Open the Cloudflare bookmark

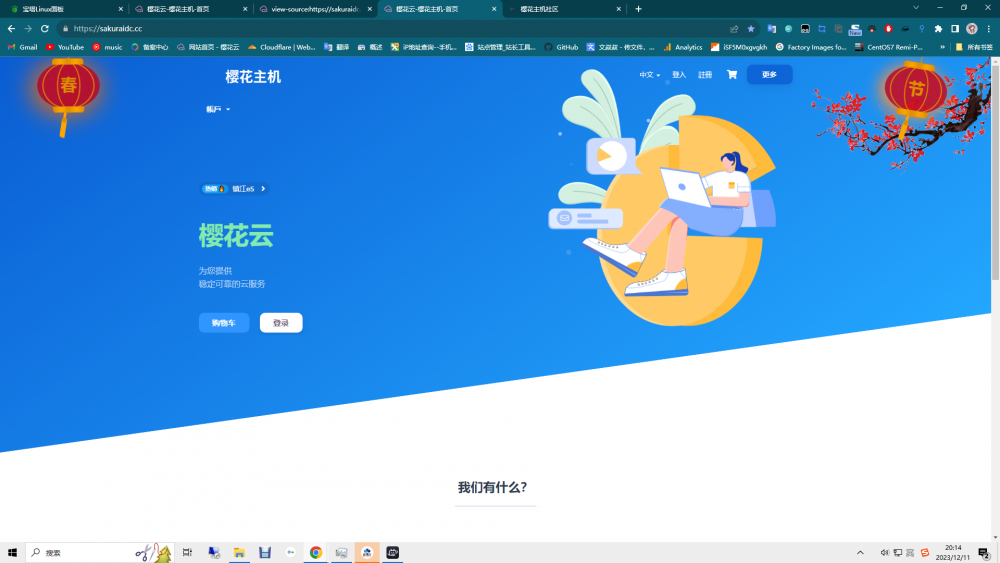[x=281, y=47]
